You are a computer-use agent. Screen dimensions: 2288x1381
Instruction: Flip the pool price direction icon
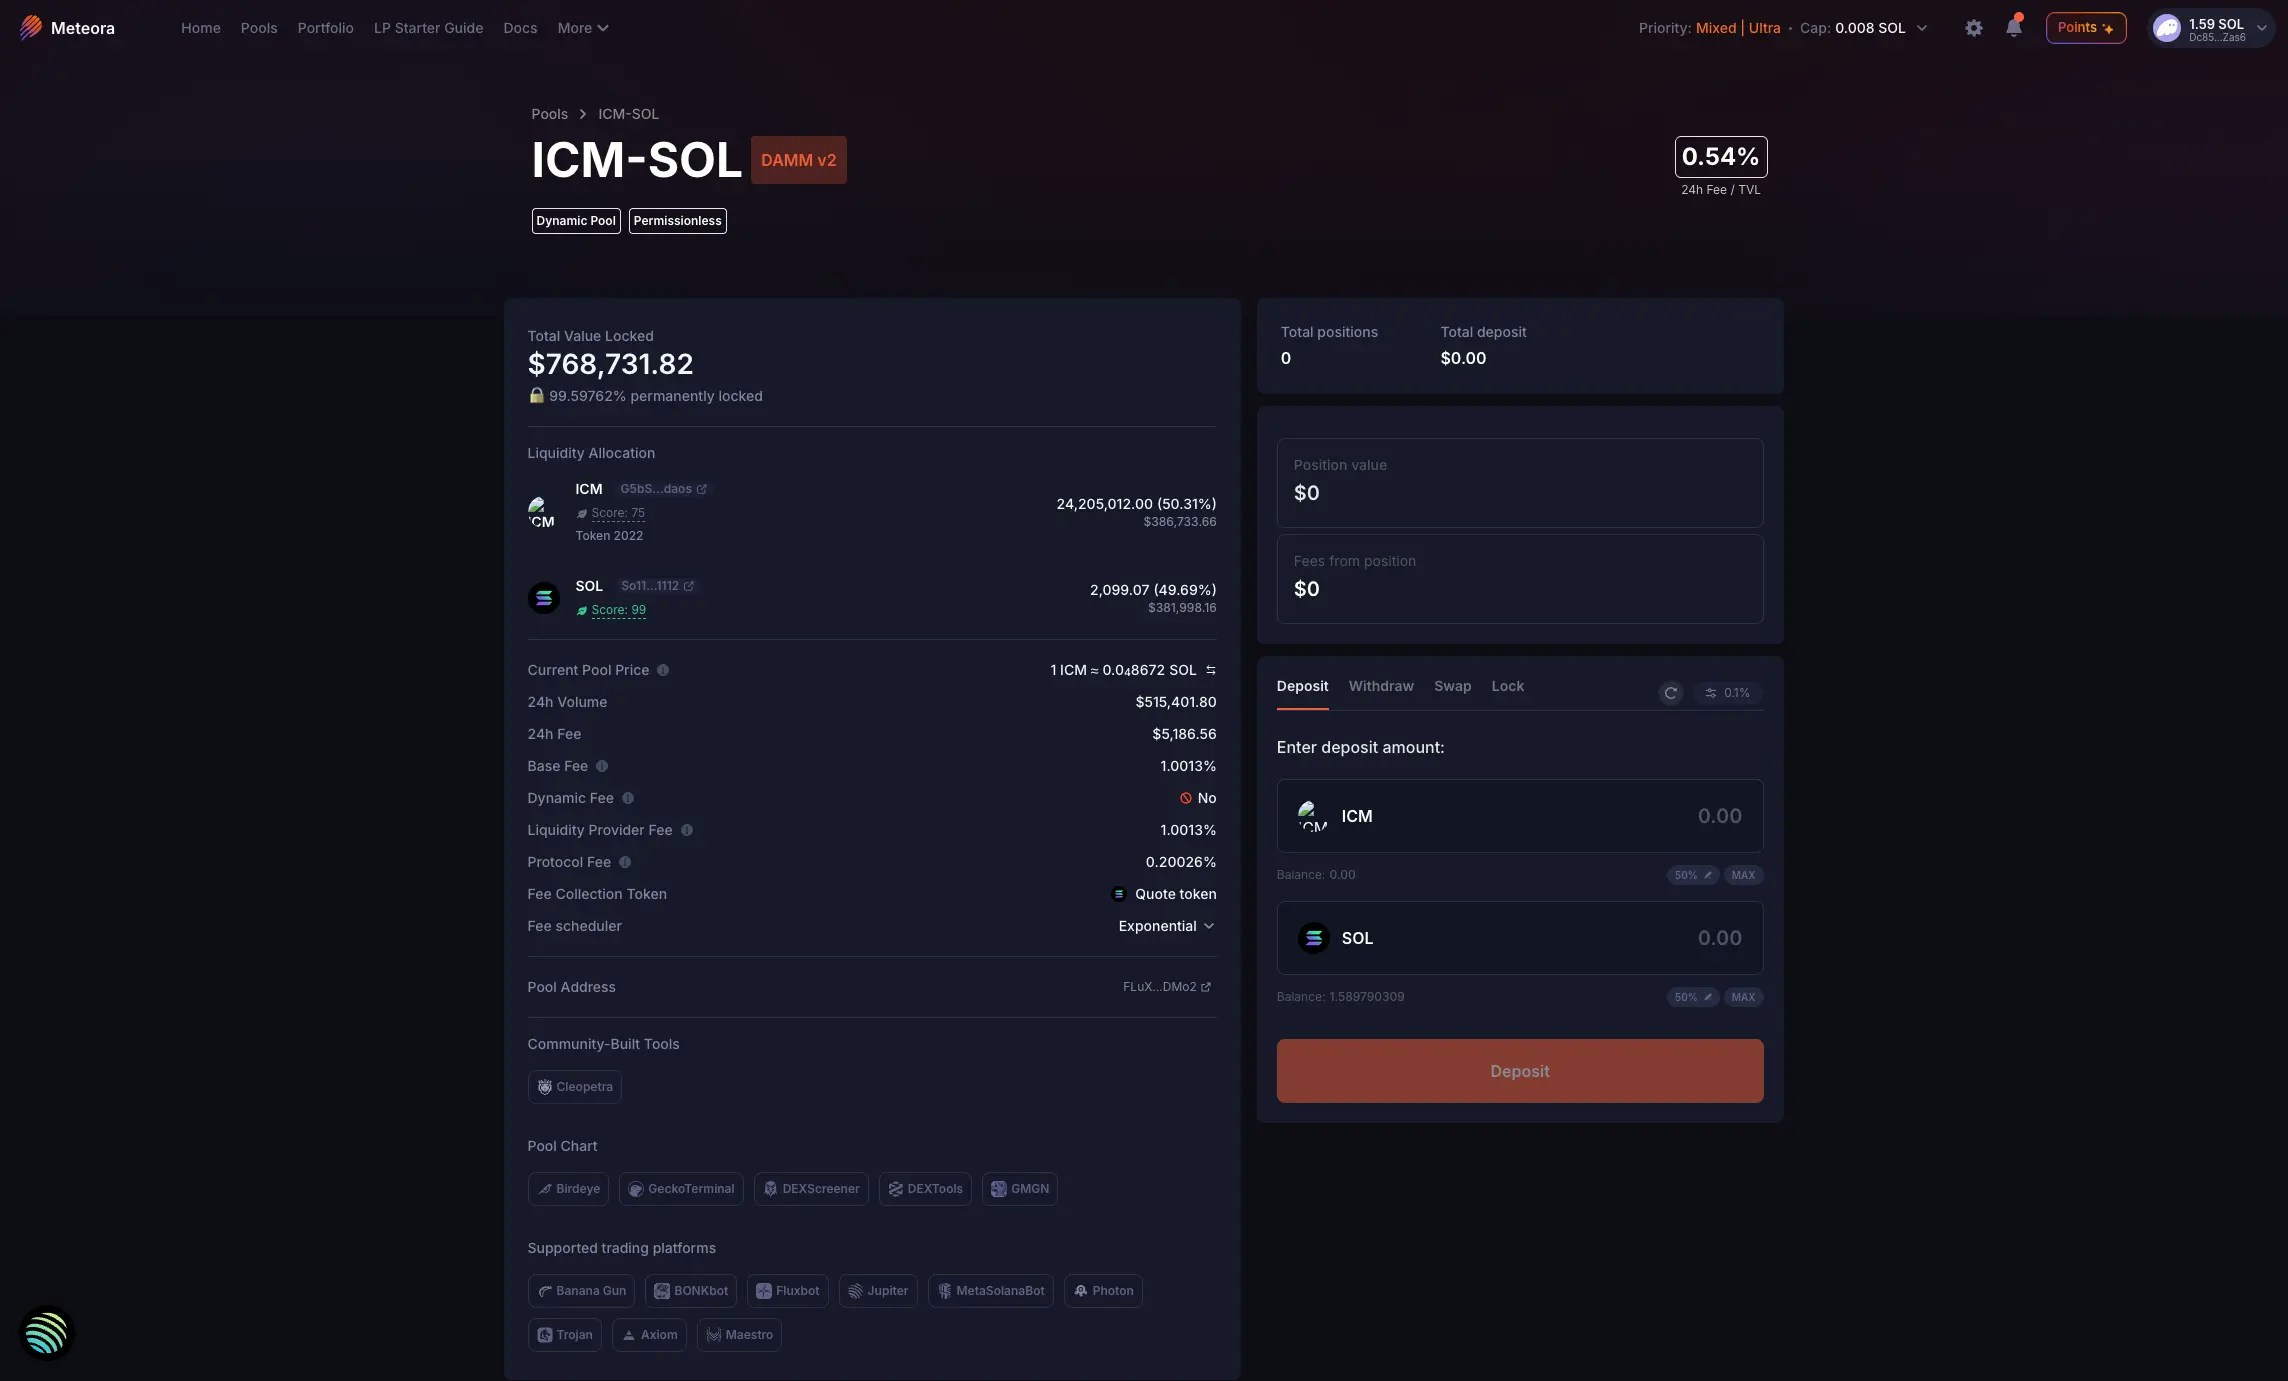[x=1210, y=670]
